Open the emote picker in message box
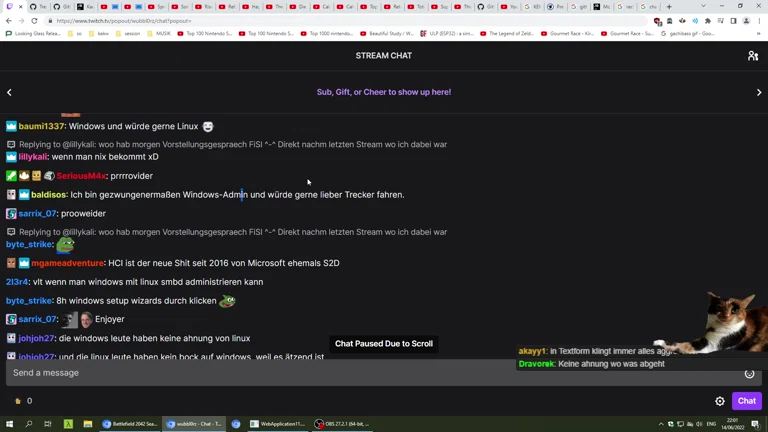The height and width of the screenshot is (432, 768). pos(749,373)
